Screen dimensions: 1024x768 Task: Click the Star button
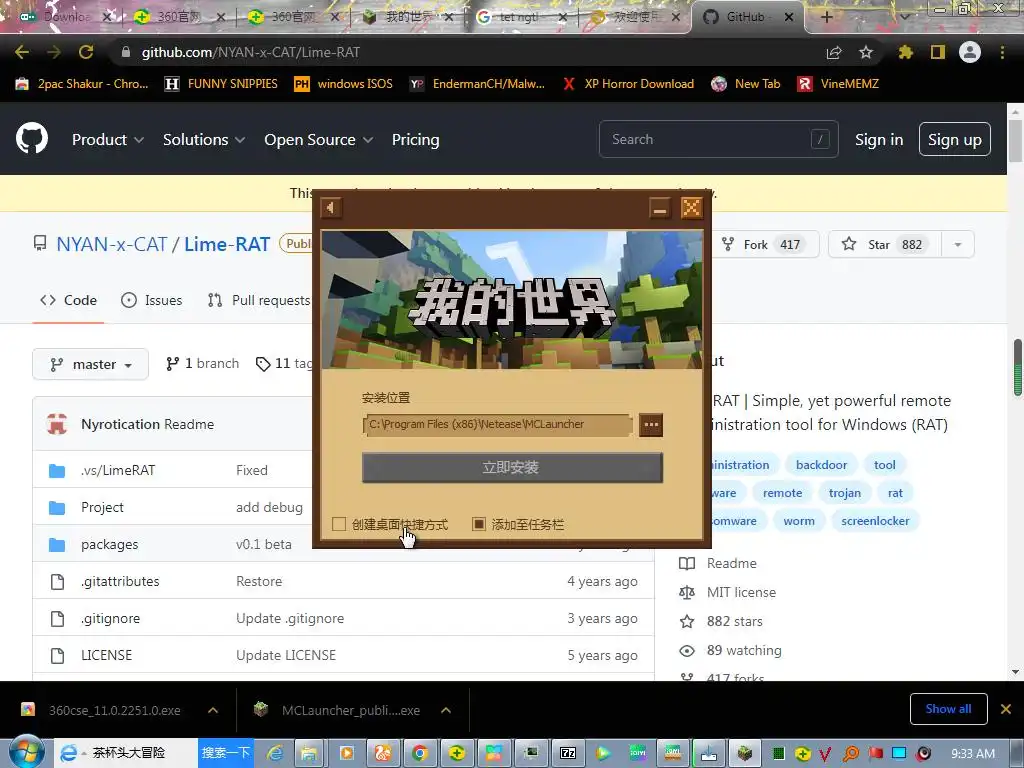click(x=885, y=244)
